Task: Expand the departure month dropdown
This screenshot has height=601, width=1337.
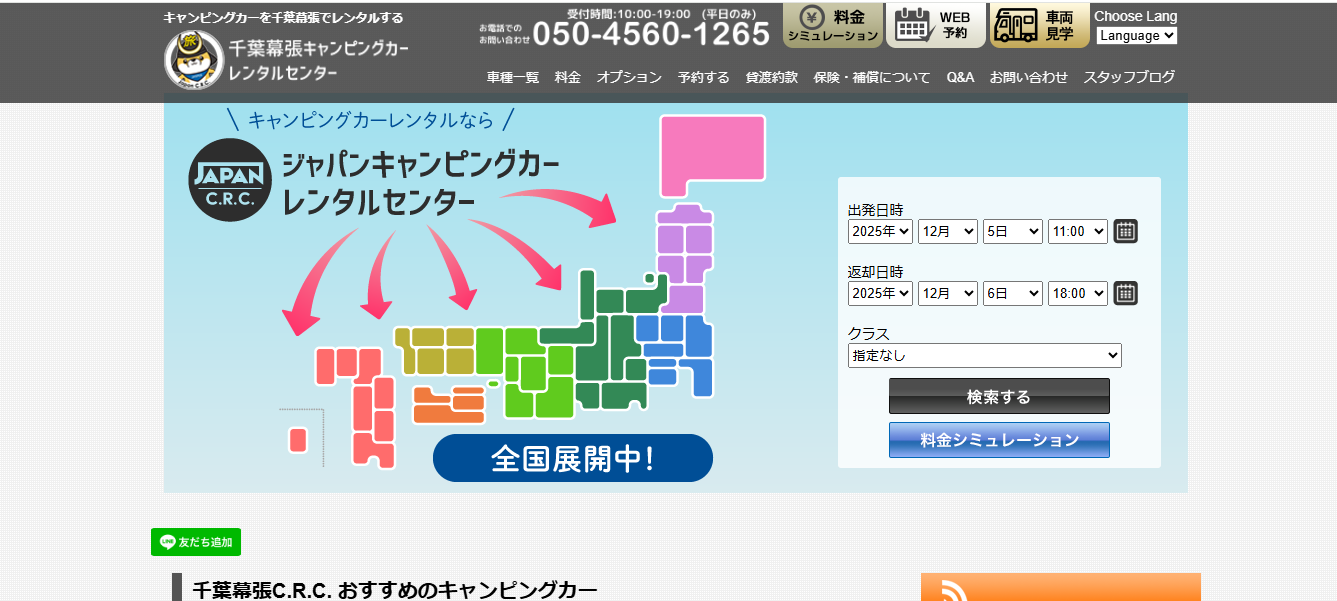Action: pyautogui.click(x=947, y=231)
